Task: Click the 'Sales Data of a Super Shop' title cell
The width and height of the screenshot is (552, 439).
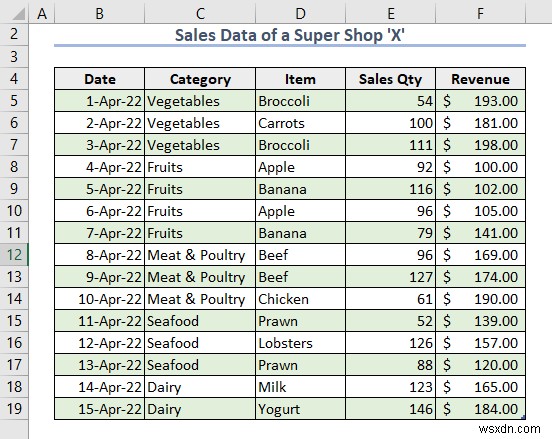Action: [290, 35]
